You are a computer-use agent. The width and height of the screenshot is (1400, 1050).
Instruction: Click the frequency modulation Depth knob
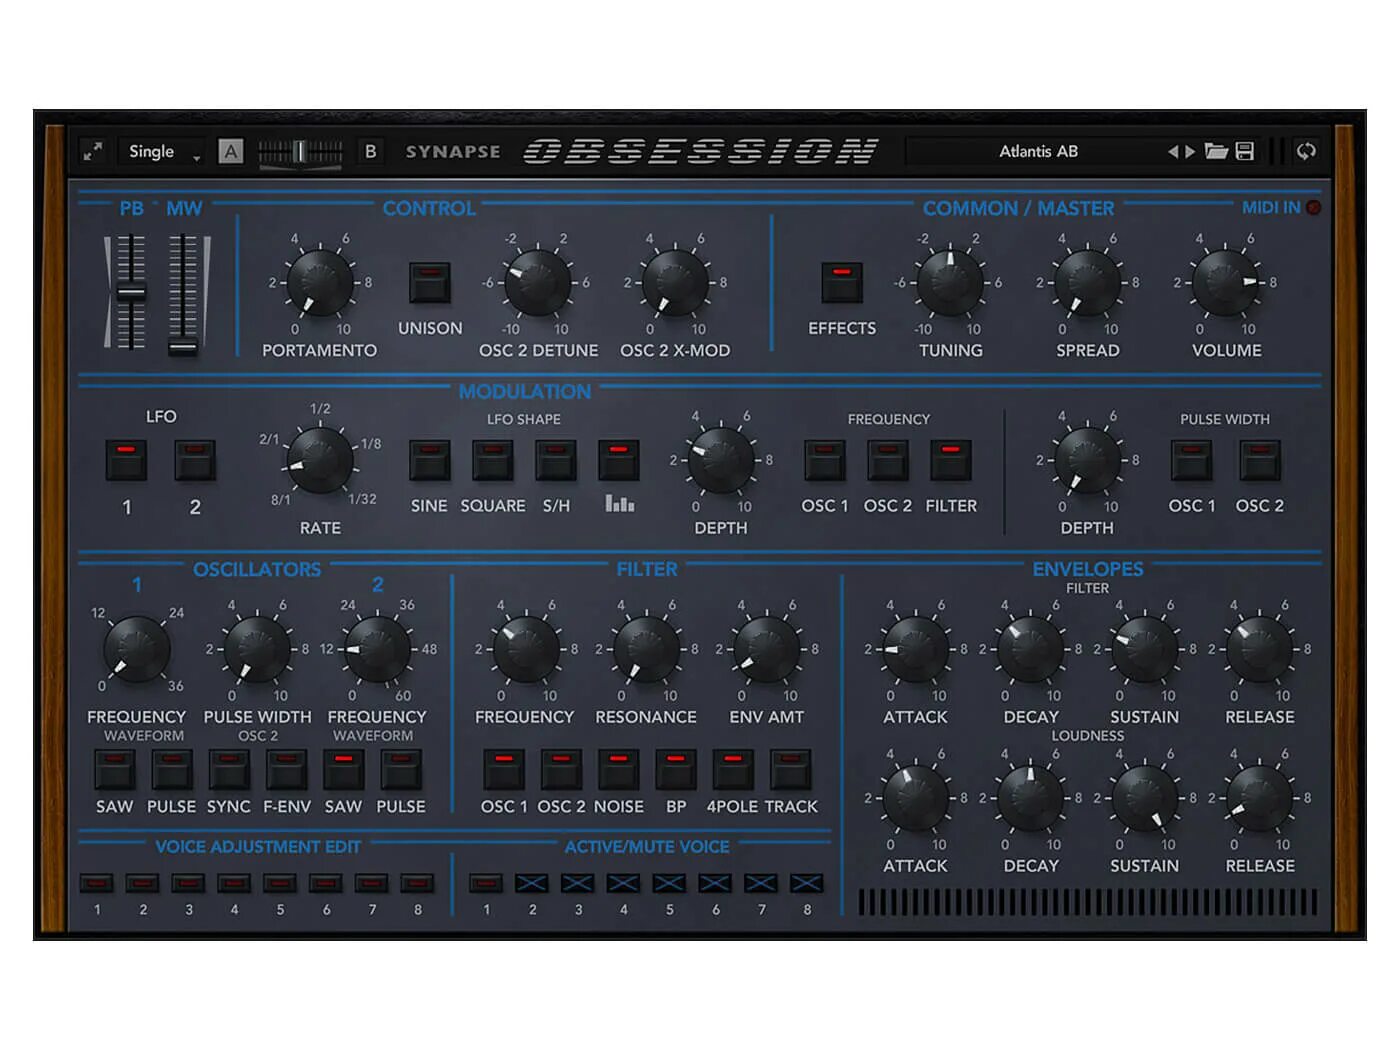(x=721, y=460)
